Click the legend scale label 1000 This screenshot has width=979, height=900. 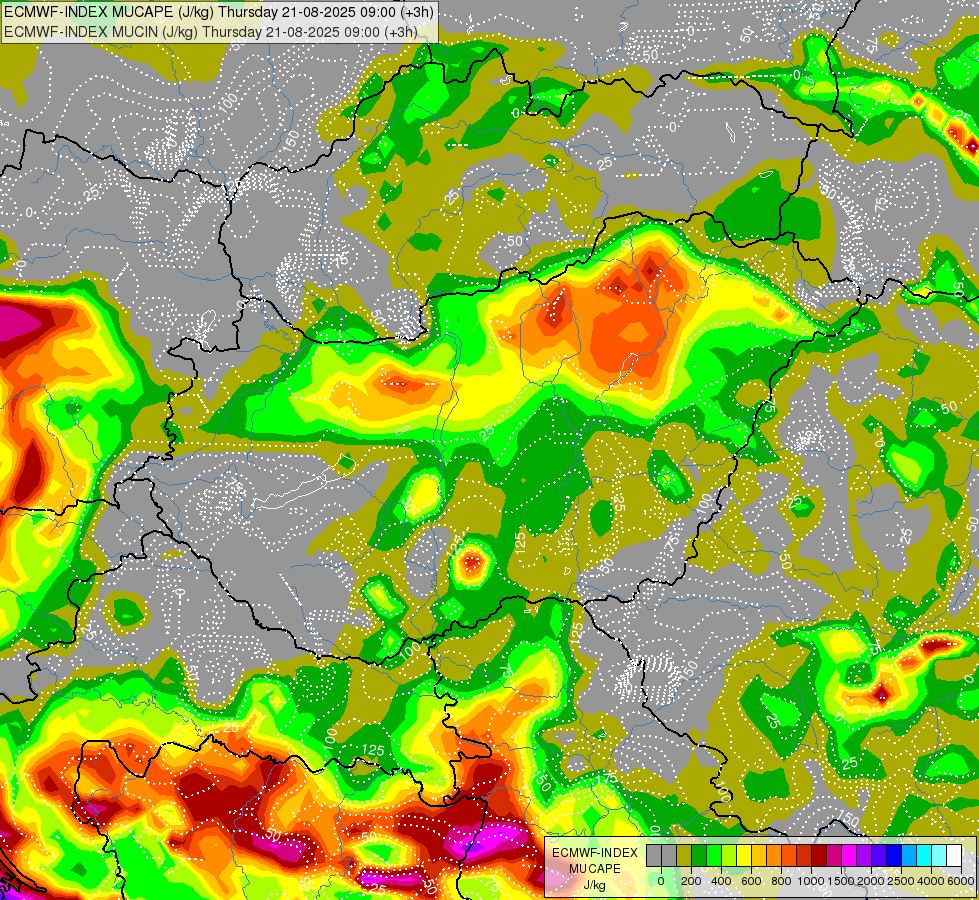point(811,881)
